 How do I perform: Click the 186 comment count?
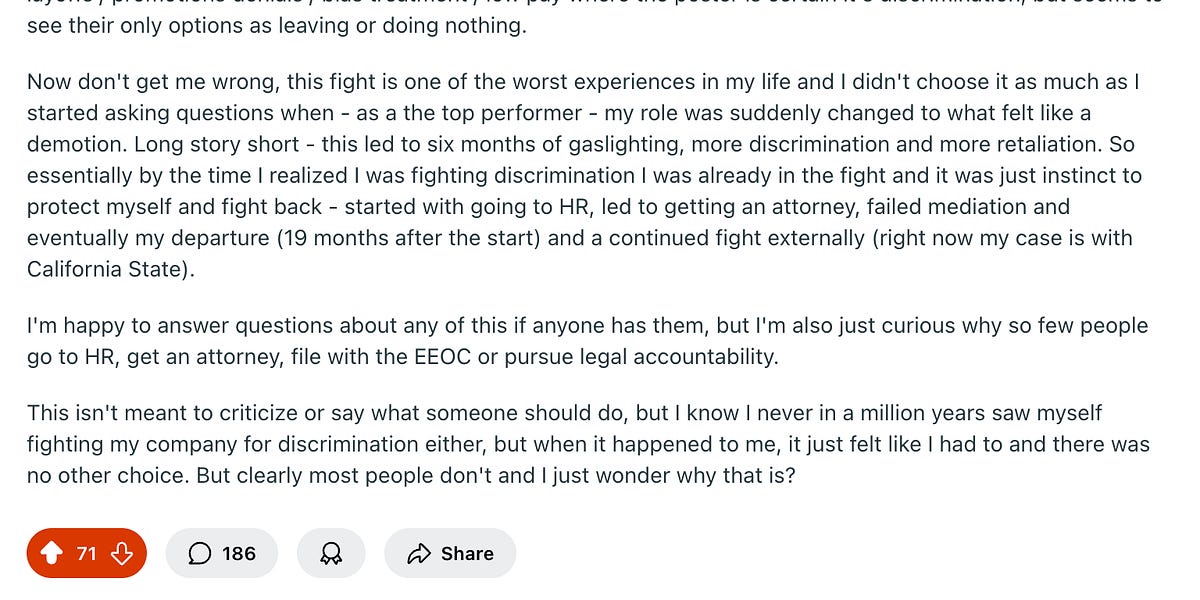pos(240,553)
